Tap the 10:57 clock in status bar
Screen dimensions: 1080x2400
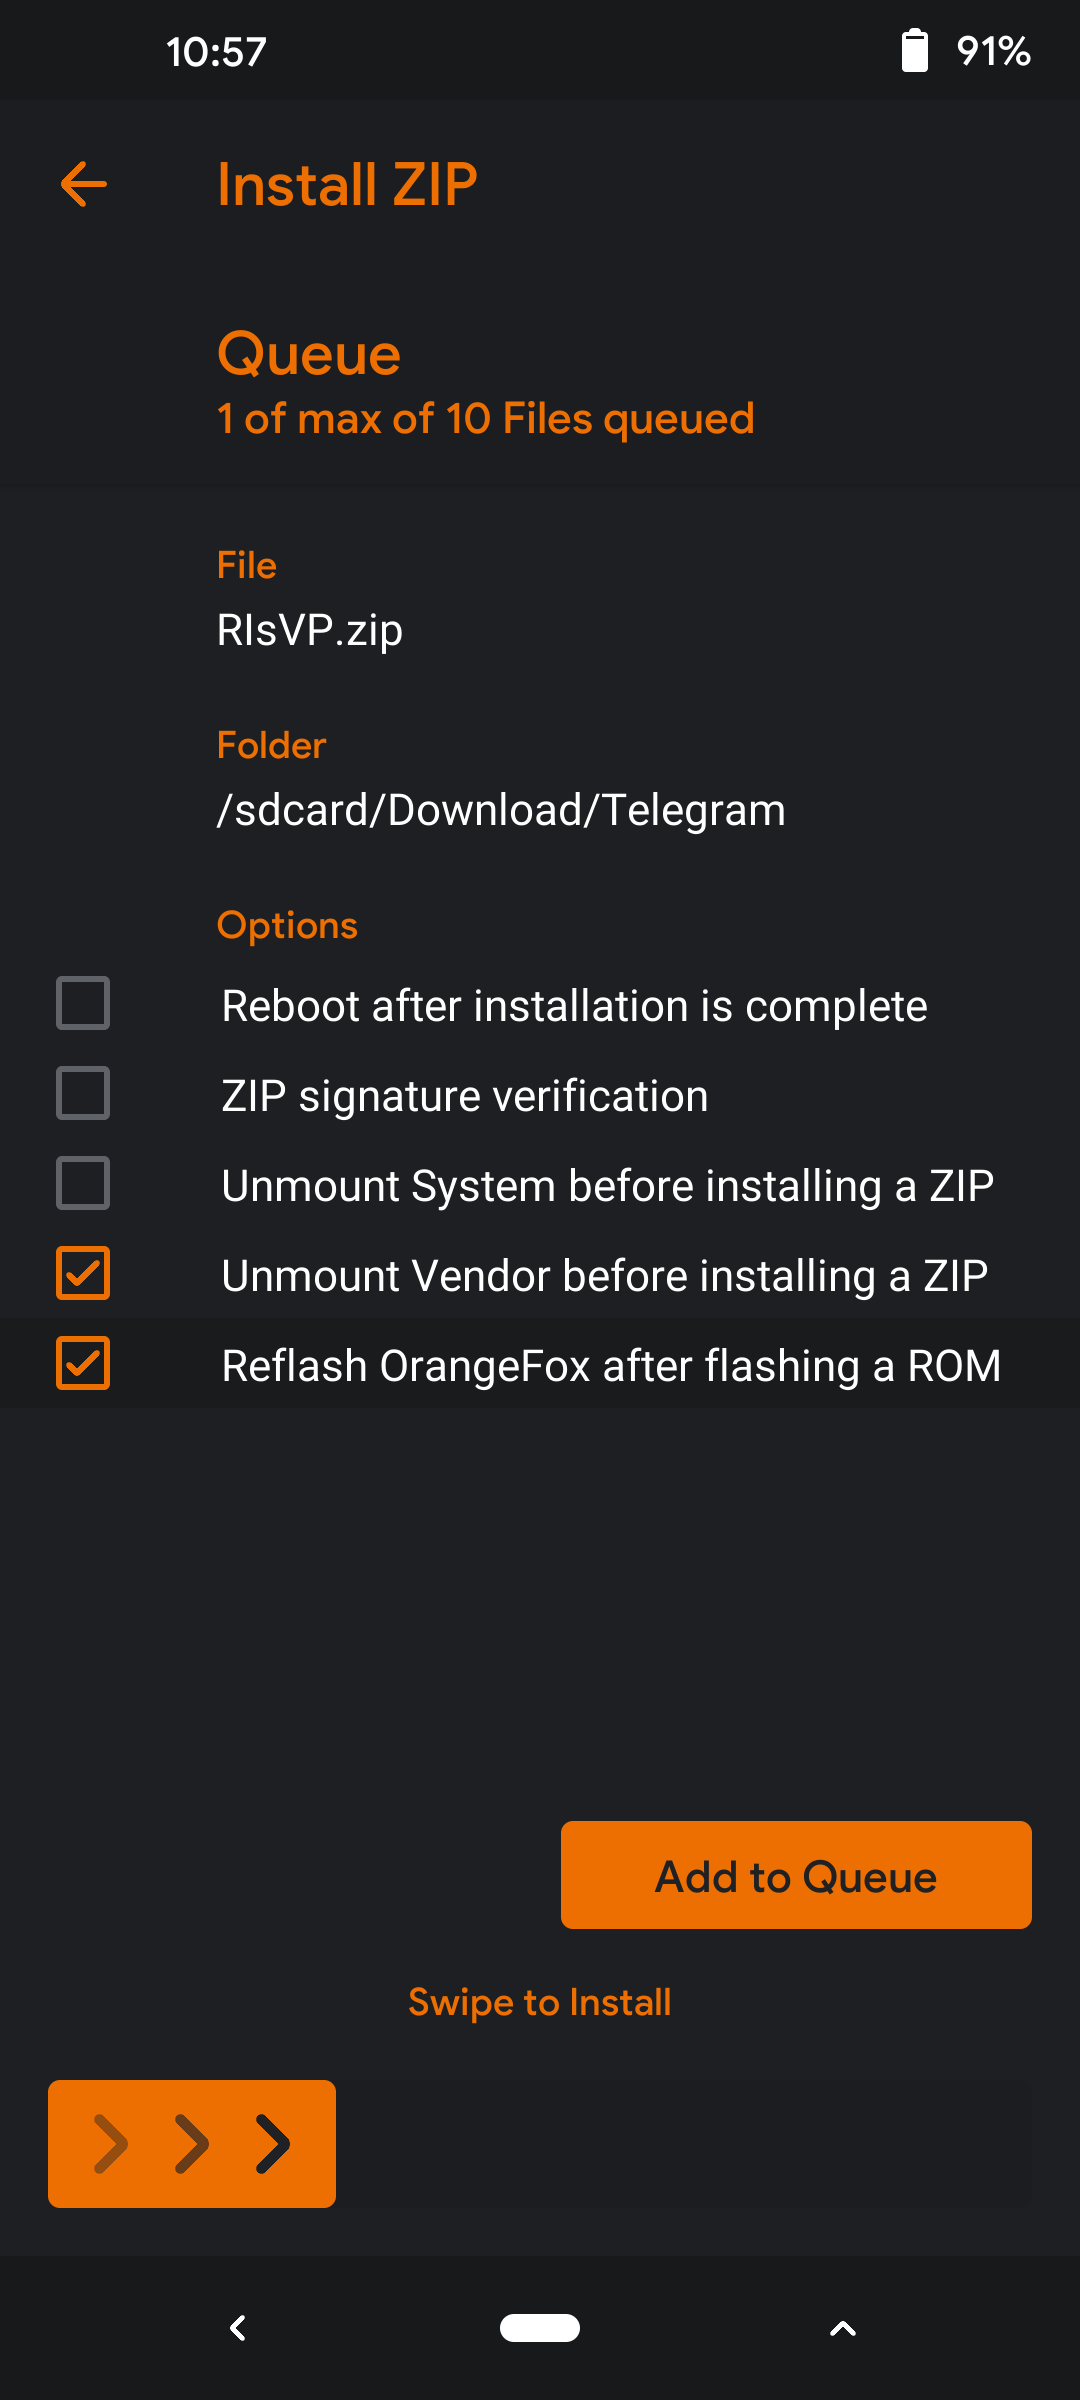coord(216,52)
